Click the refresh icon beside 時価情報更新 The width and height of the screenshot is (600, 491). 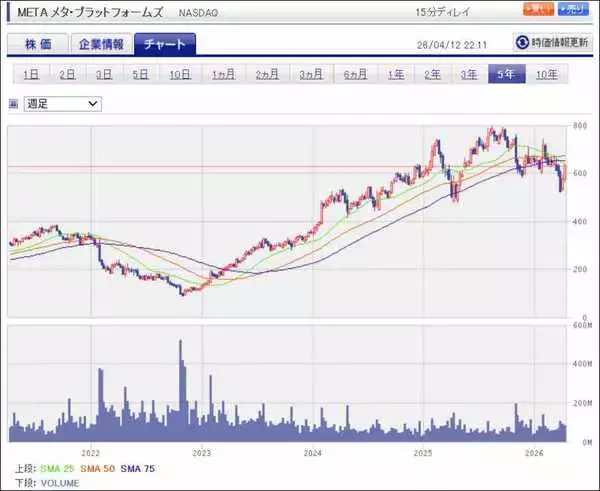click(x=523, y=42)
